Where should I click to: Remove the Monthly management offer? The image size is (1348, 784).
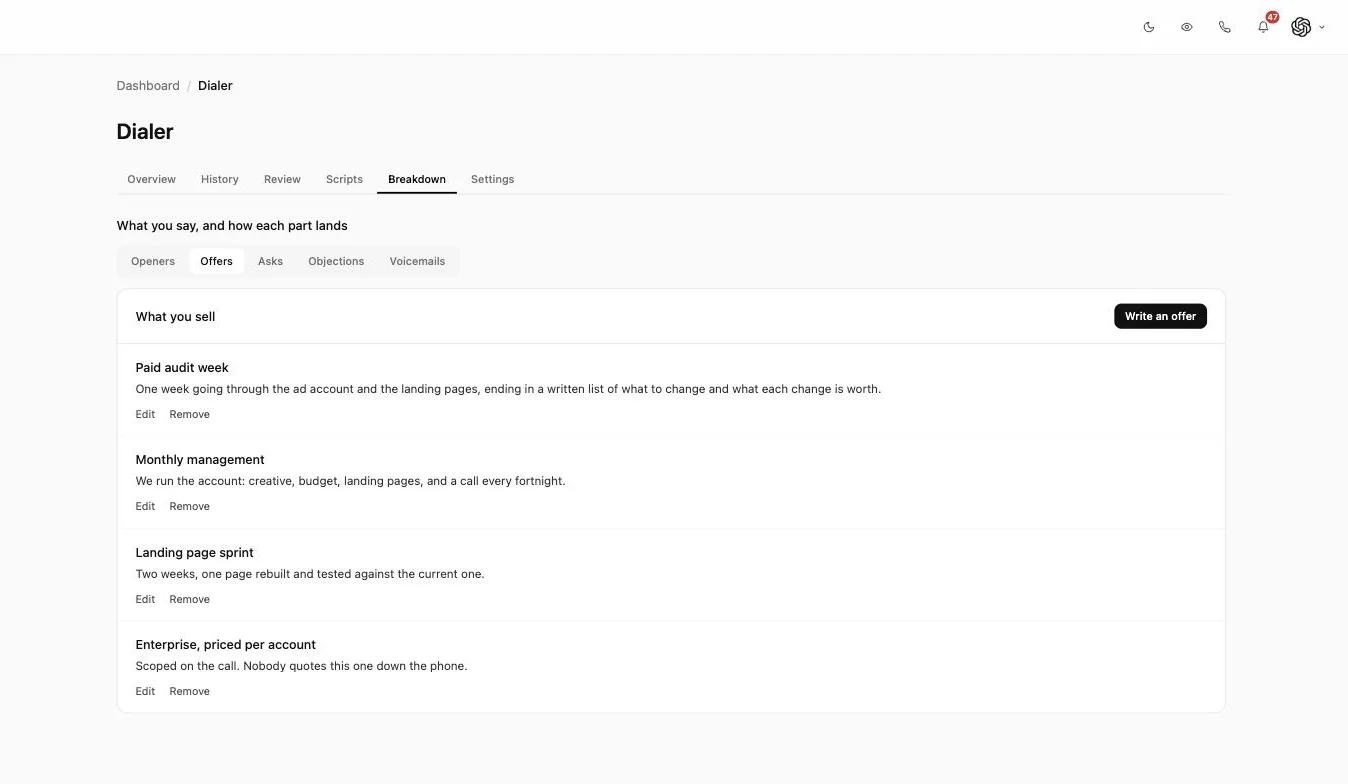[x=189, y=506]
